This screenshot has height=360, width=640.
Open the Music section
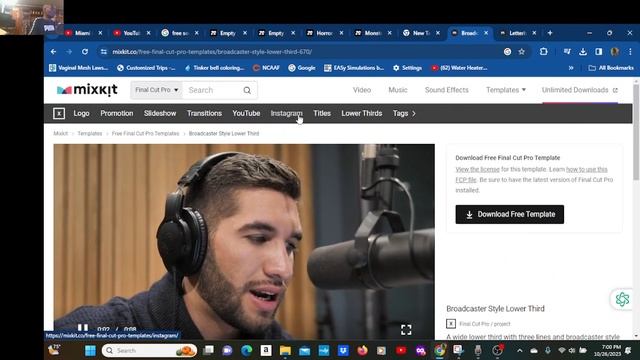pos(398,90)
